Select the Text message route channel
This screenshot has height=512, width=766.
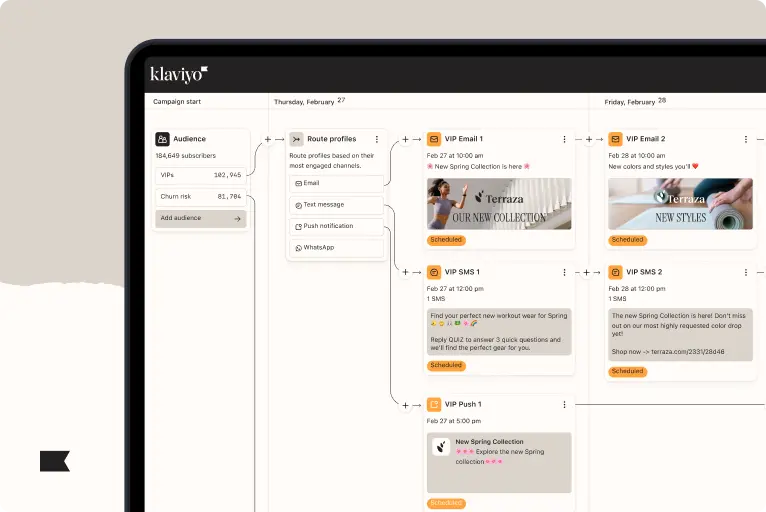point(337,205)
